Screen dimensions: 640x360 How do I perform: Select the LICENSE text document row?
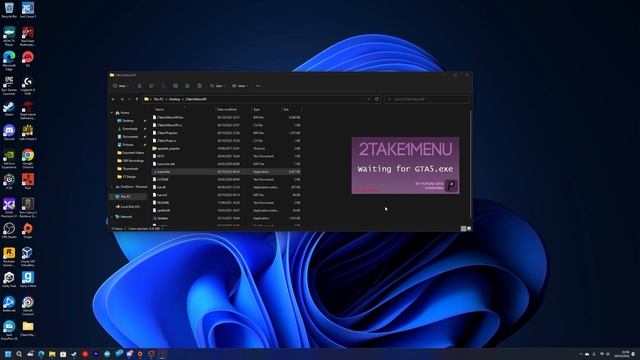tap(227, 180)
